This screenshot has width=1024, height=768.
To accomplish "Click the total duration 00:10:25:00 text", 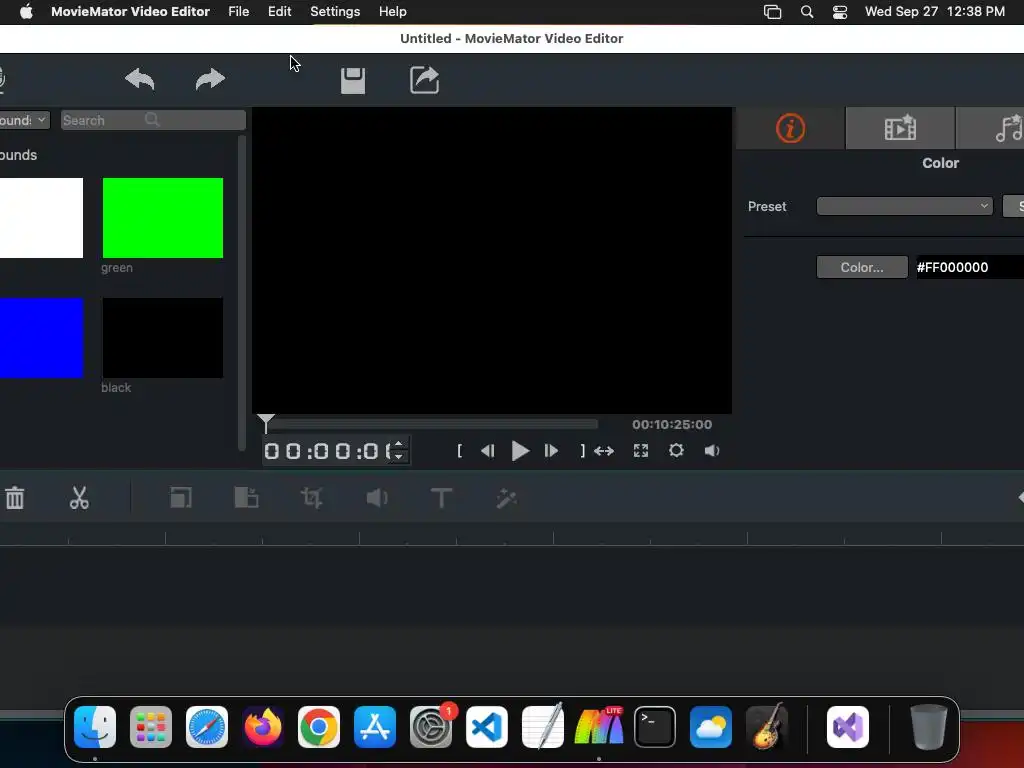I will click(672, 424).
